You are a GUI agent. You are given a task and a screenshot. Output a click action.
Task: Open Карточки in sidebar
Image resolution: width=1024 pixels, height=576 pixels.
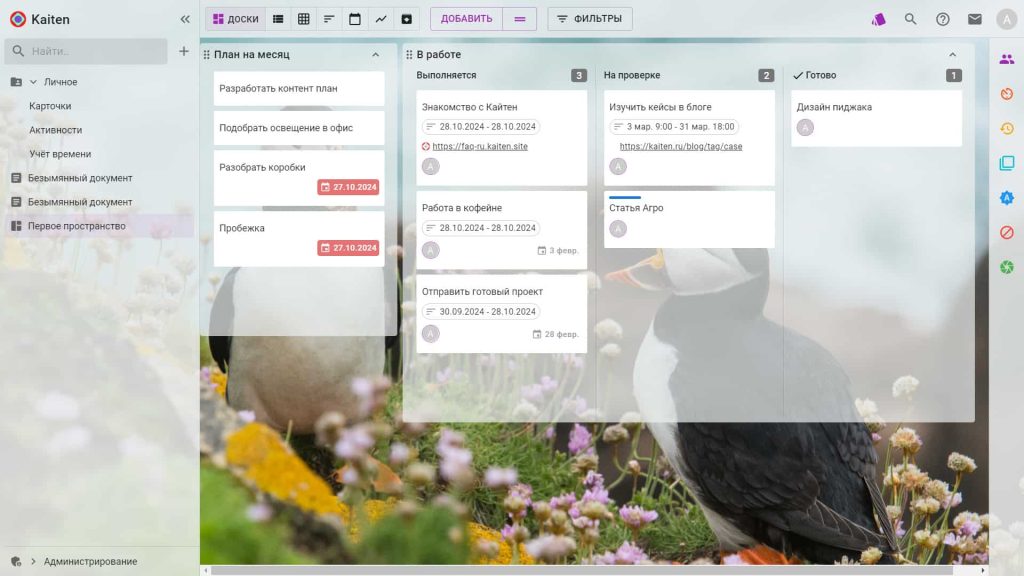pos(50,106)
